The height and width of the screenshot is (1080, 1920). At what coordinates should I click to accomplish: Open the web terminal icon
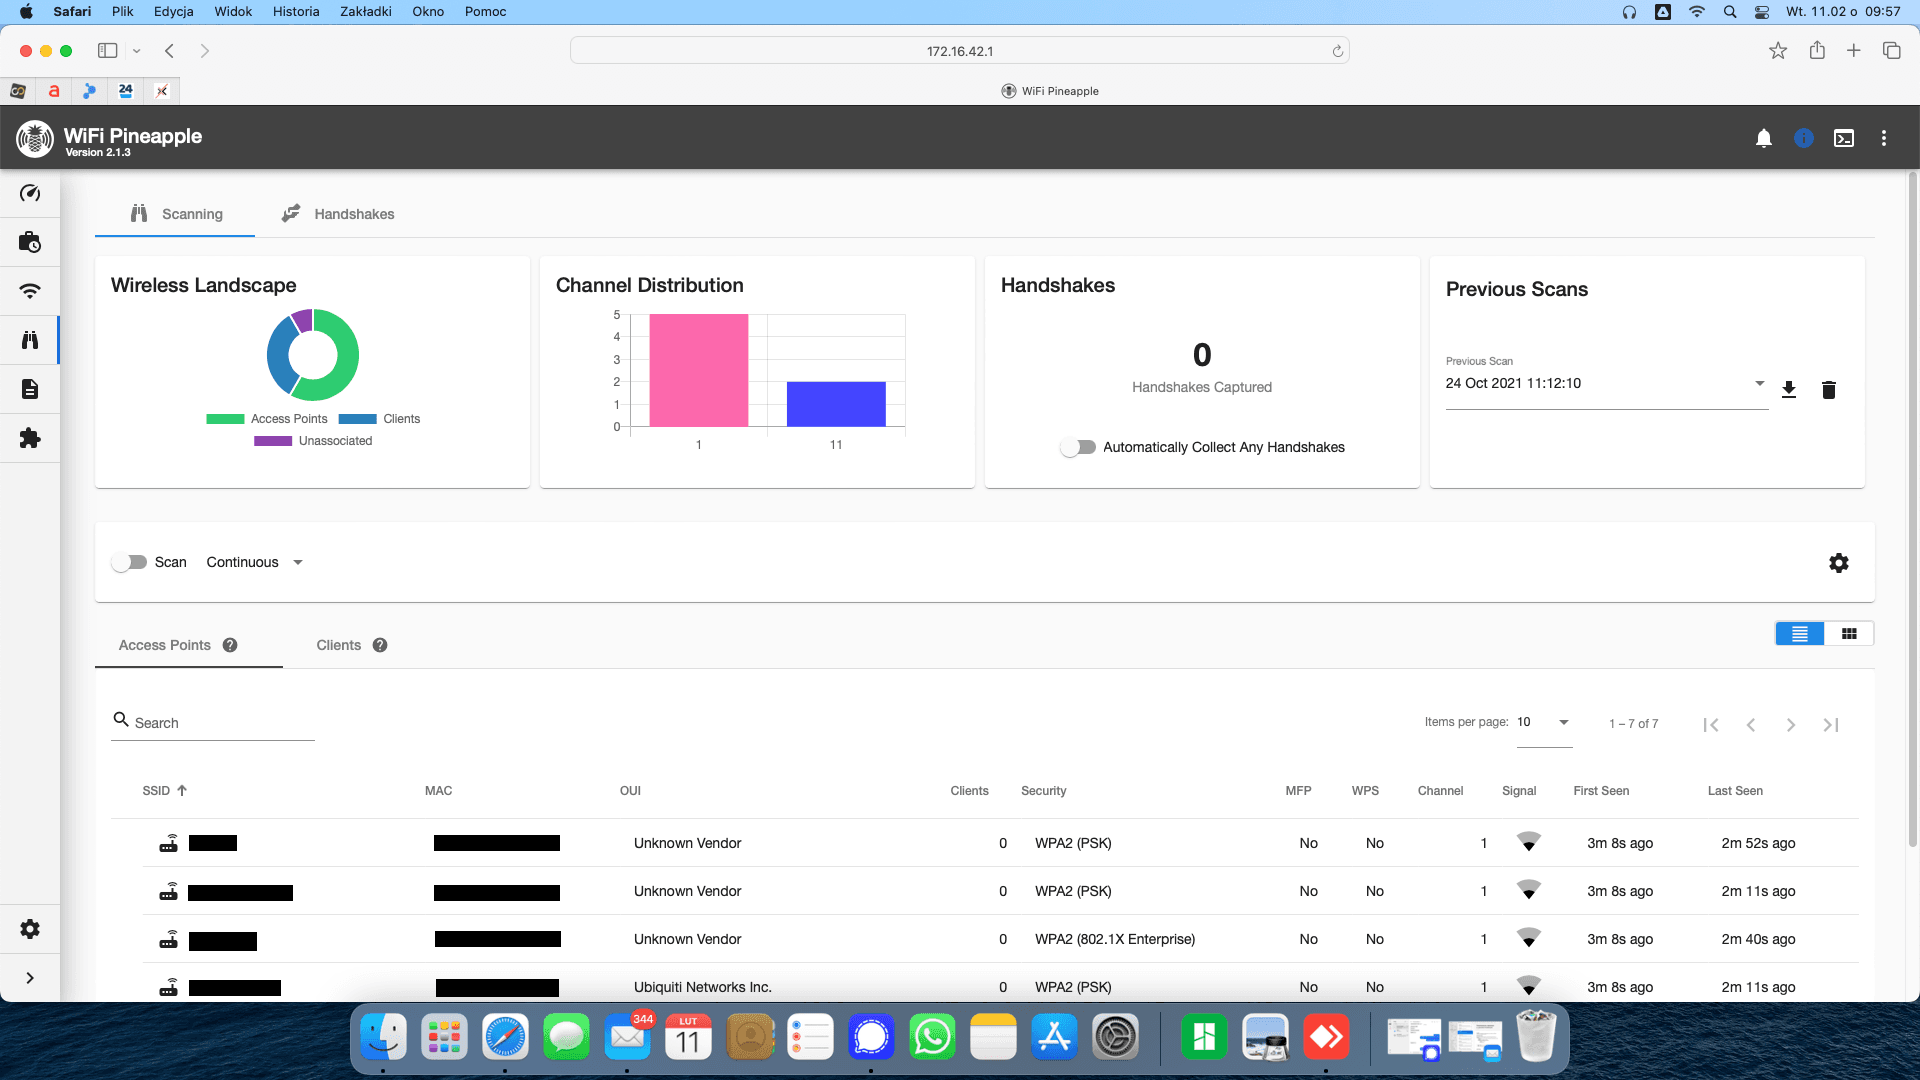coord(1844,138)
